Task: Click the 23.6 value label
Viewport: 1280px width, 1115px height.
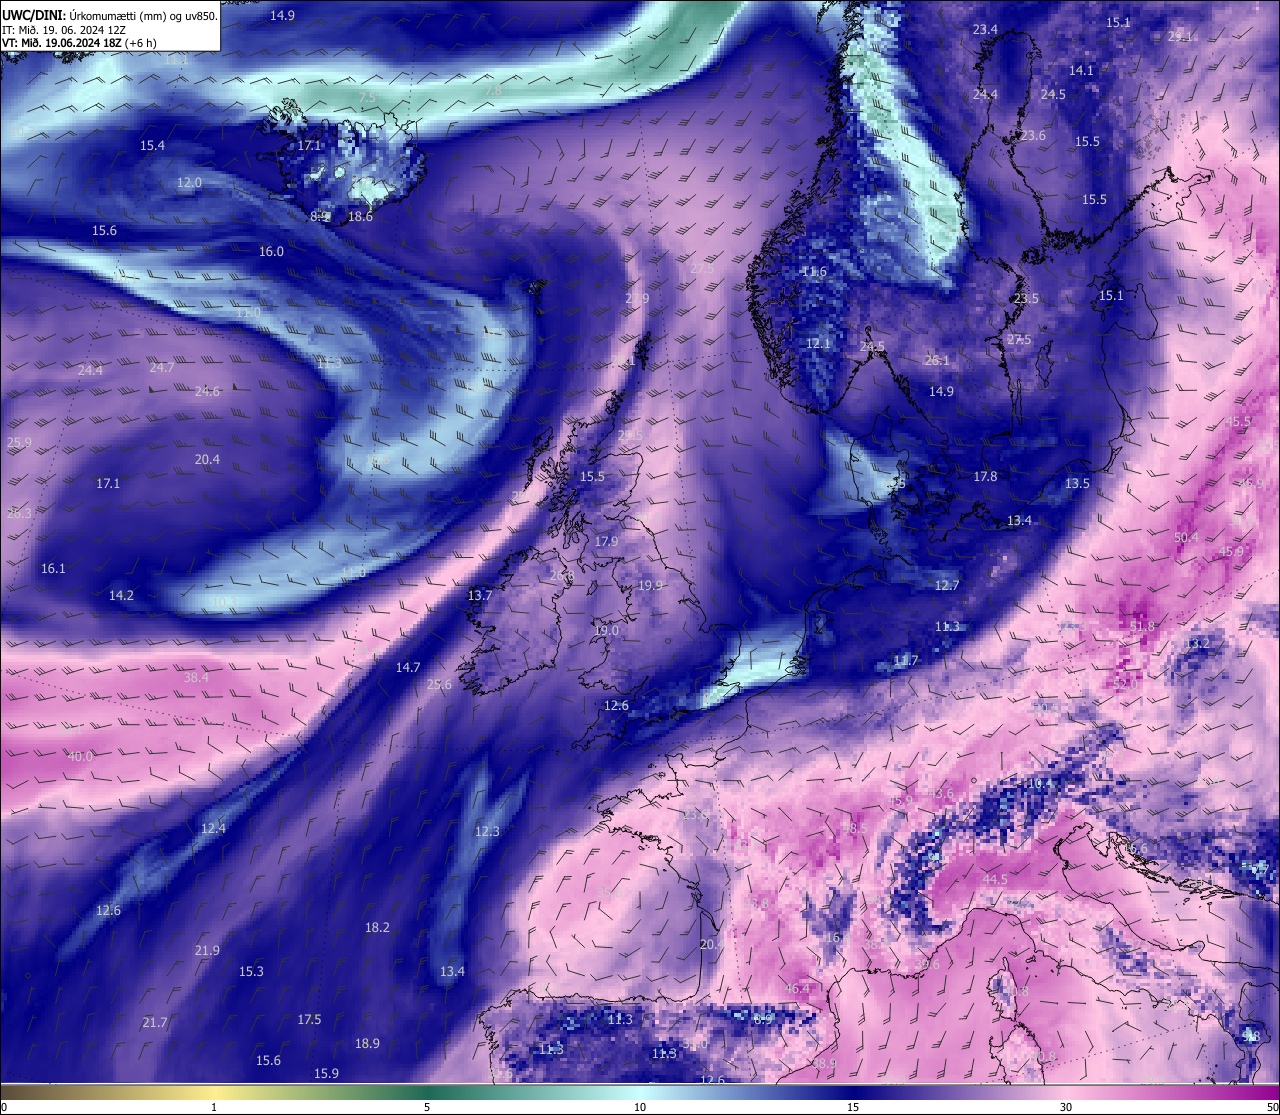Action: pyautogui.click(x=1032, y=136)
